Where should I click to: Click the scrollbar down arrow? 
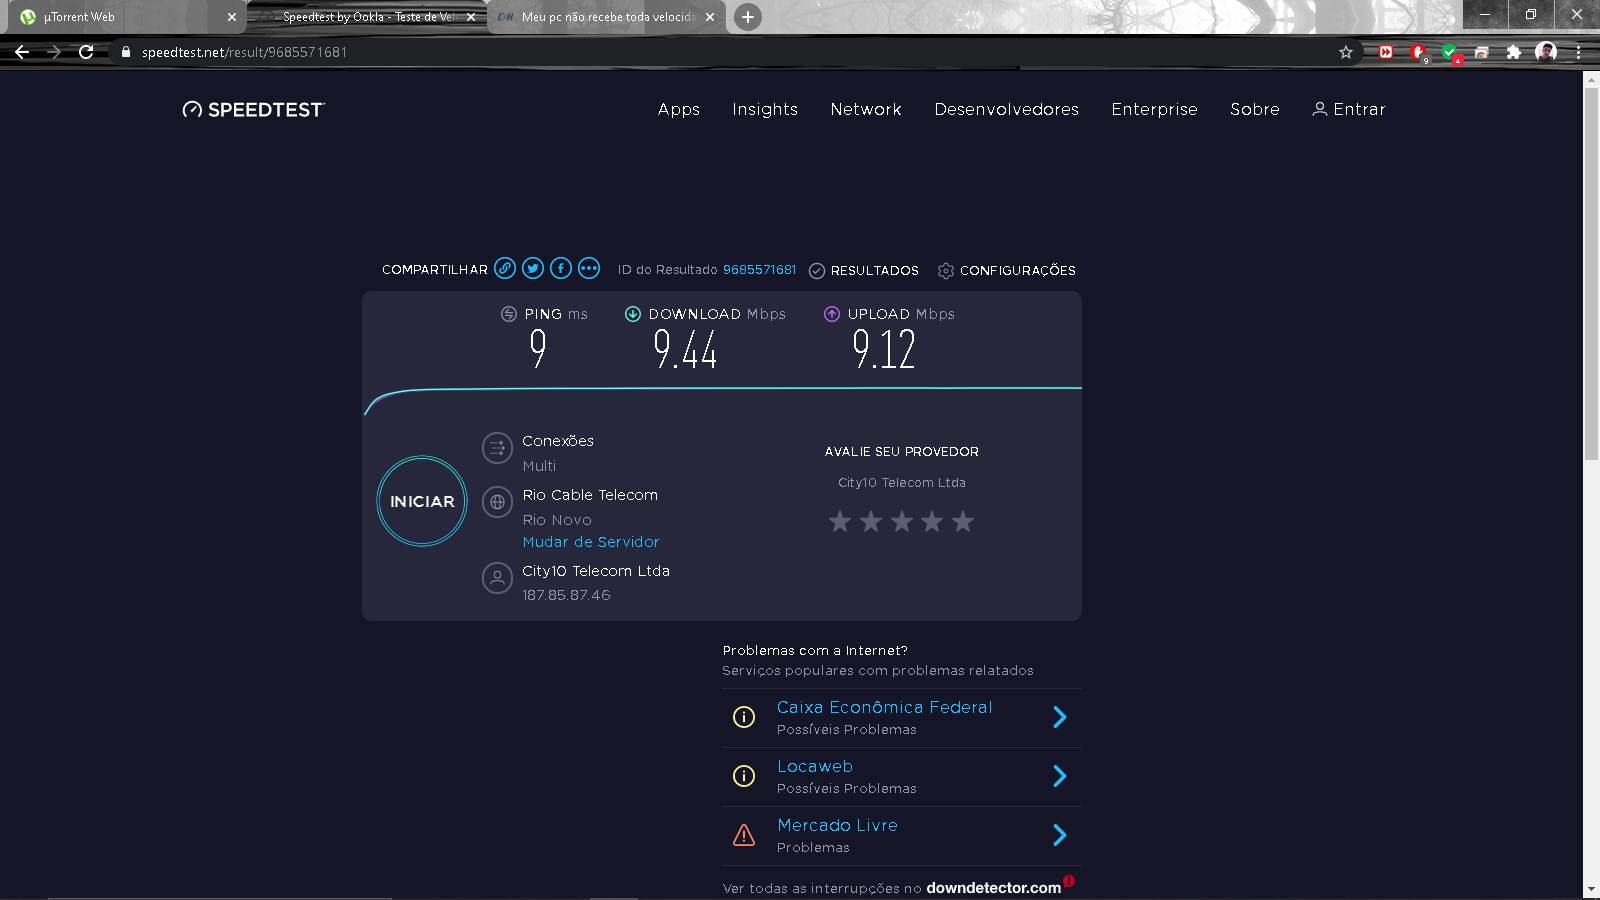pyautogui.click(x=1591, y=889)
